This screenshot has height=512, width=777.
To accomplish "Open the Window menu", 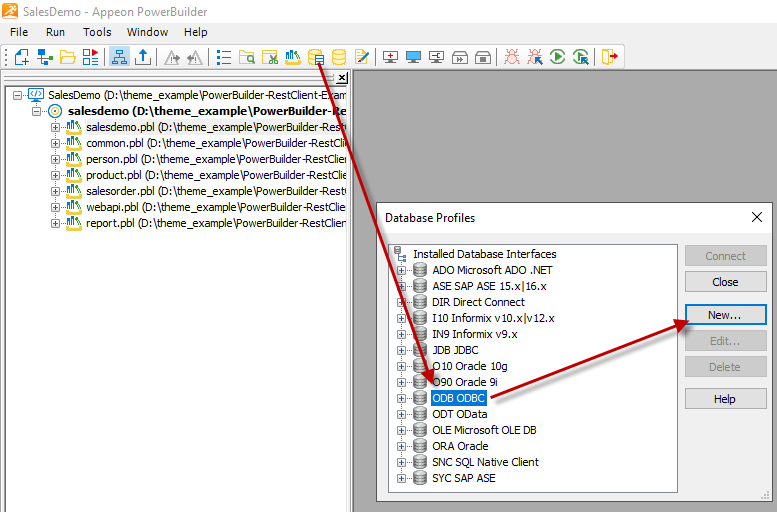I will (147, 32).
